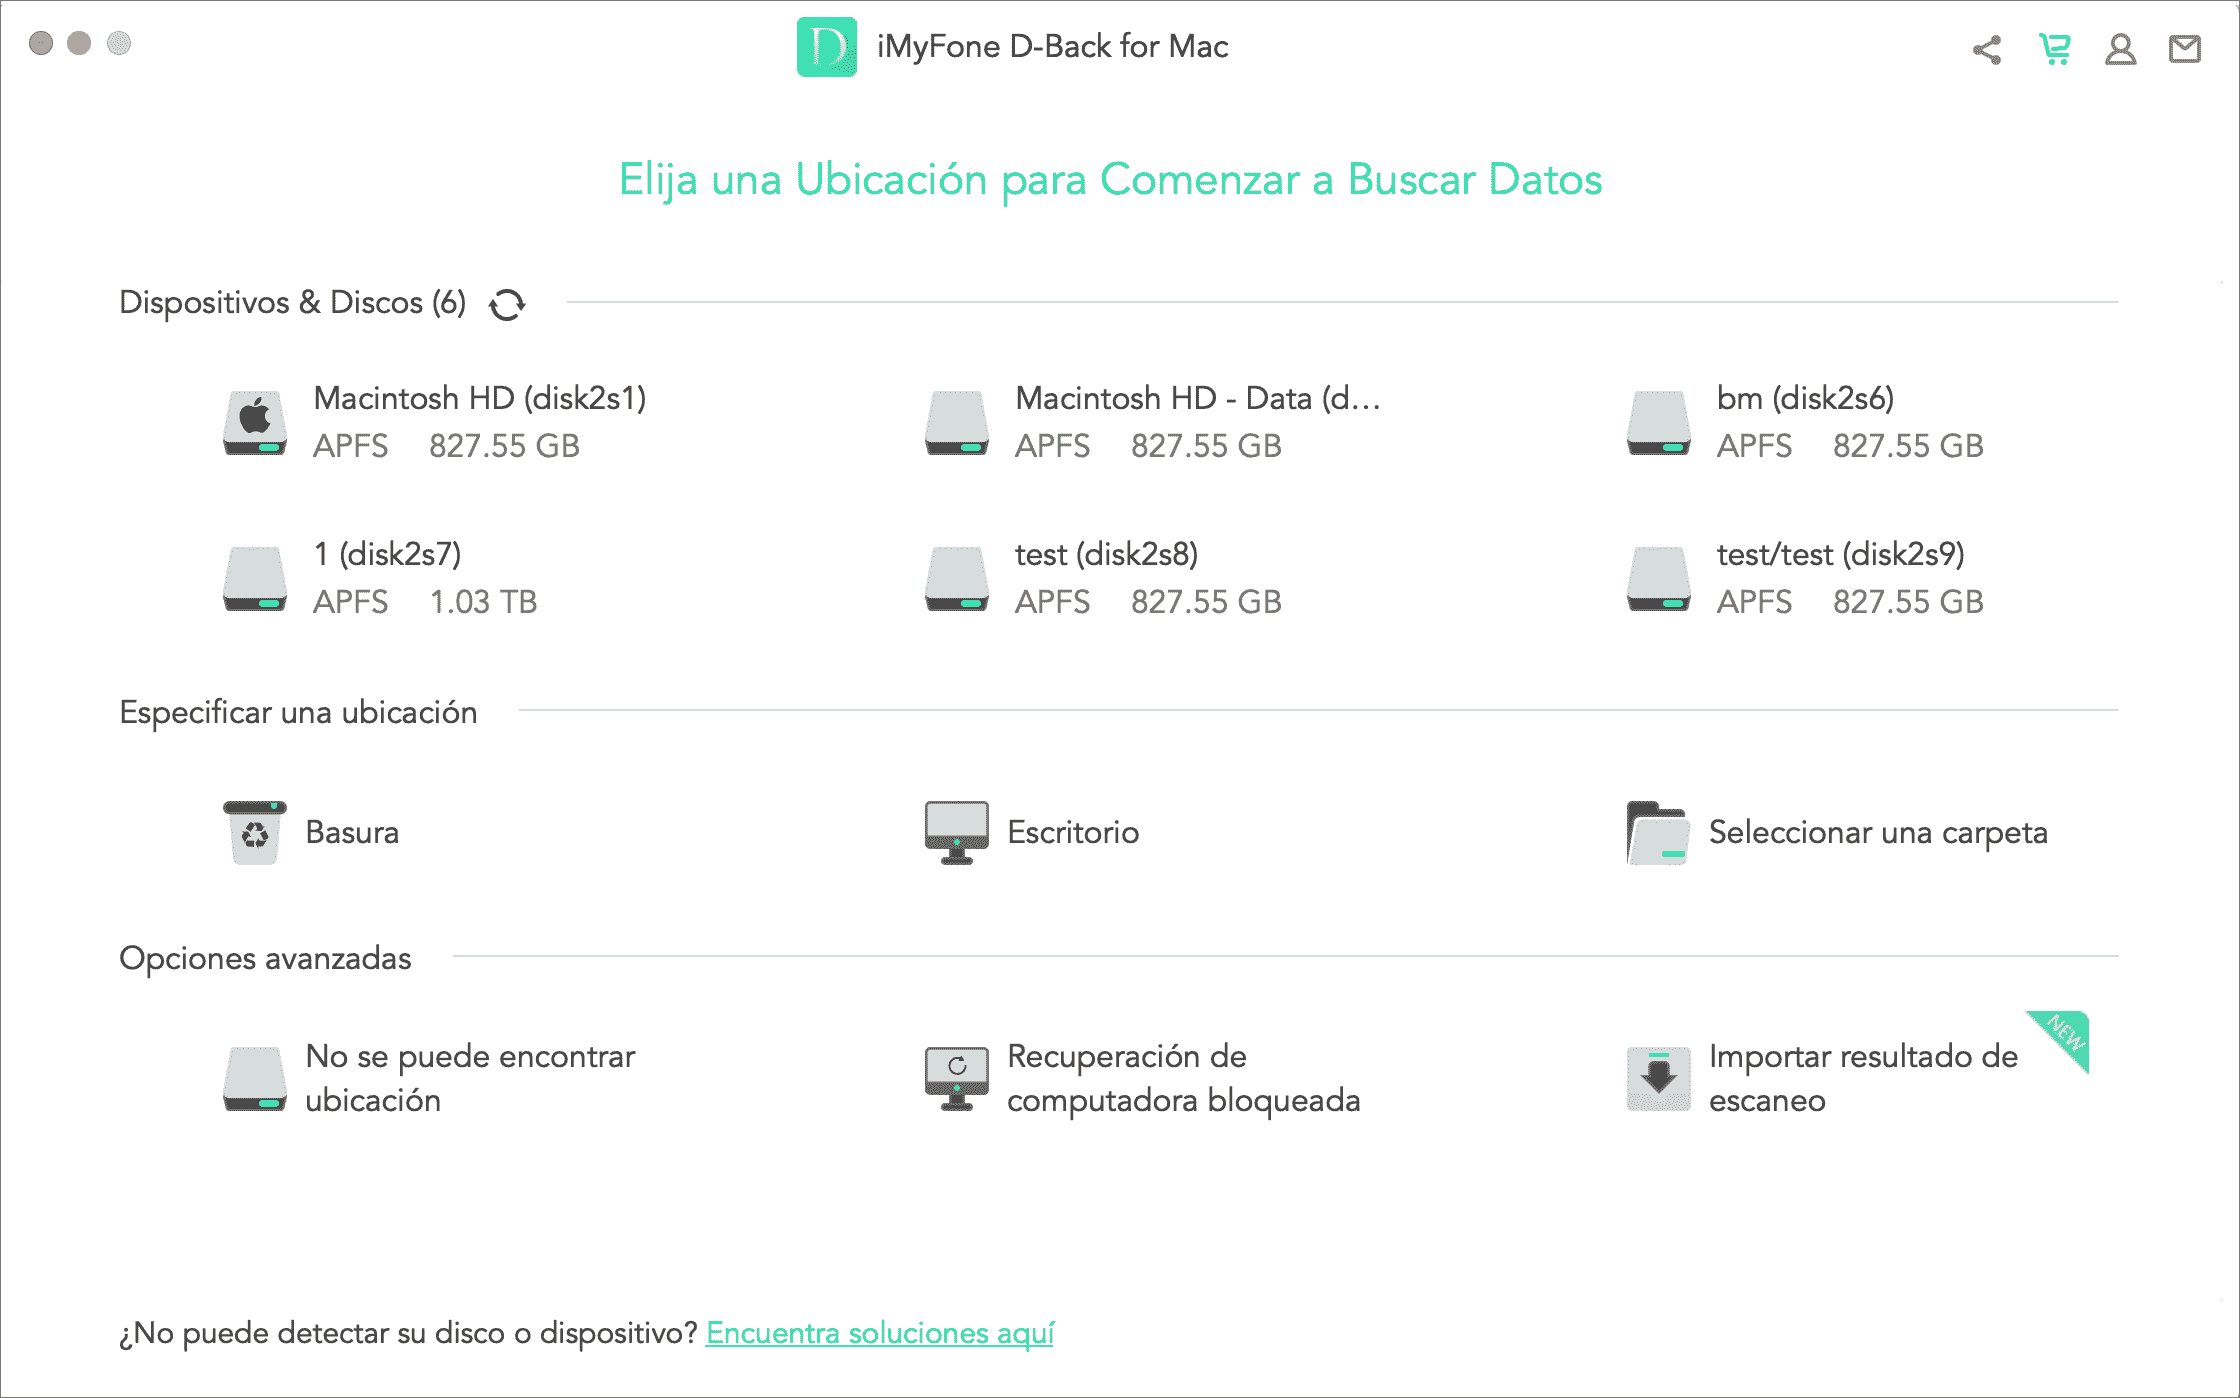Click the mail feedback icon

pos(2185,49)
